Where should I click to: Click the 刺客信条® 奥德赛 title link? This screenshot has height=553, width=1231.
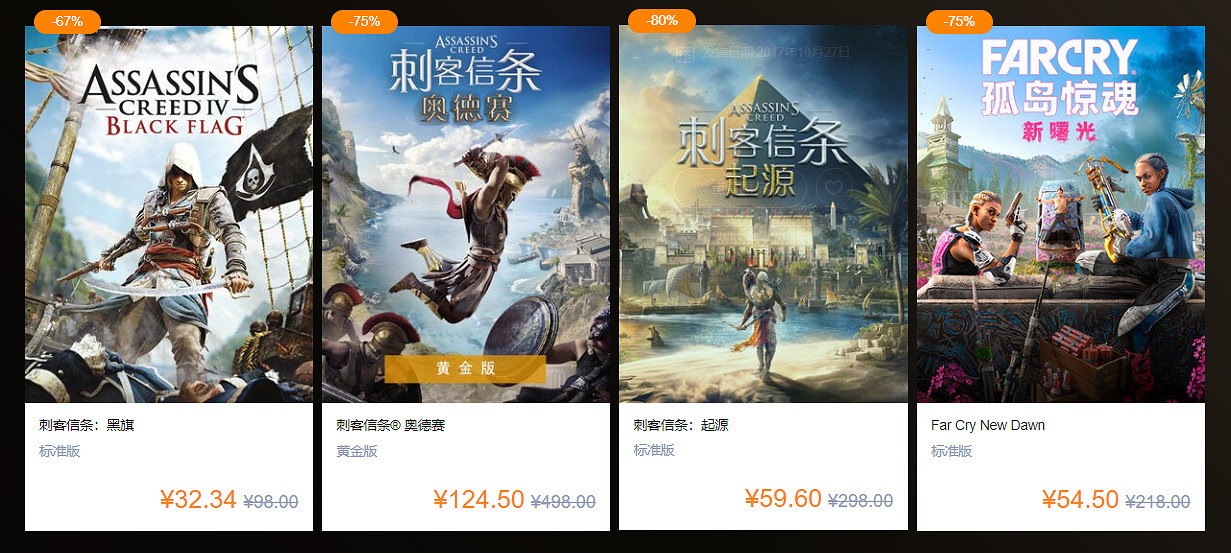click(x=391, y=425)
